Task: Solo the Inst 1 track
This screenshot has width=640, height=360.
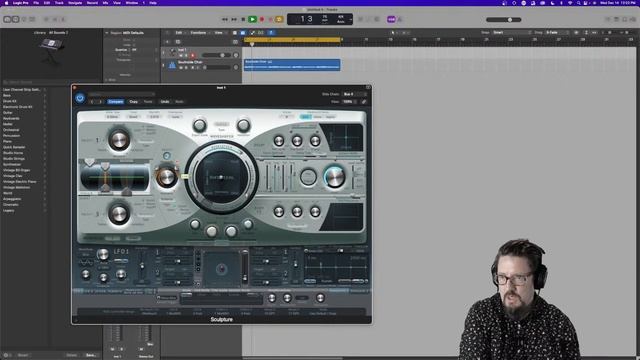Action: pos(187,56)
